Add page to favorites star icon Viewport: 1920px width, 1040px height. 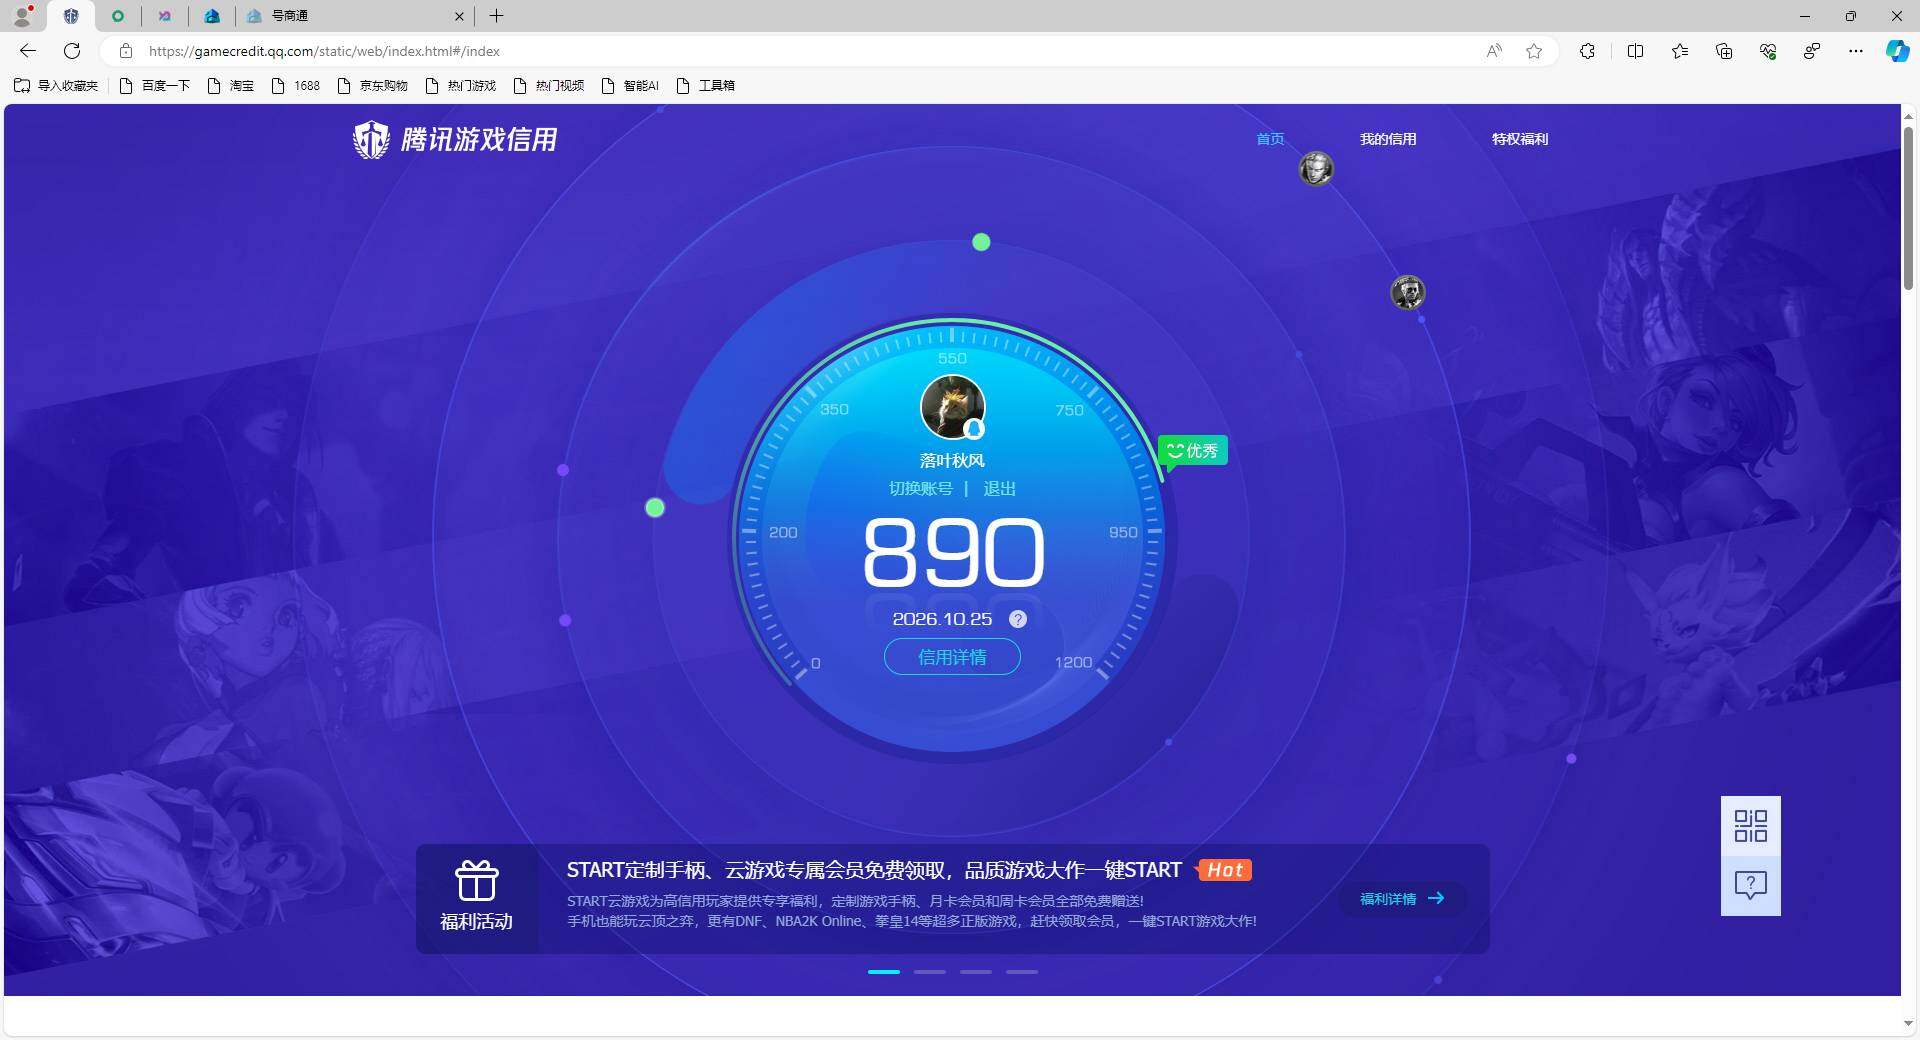point(1534,51)
